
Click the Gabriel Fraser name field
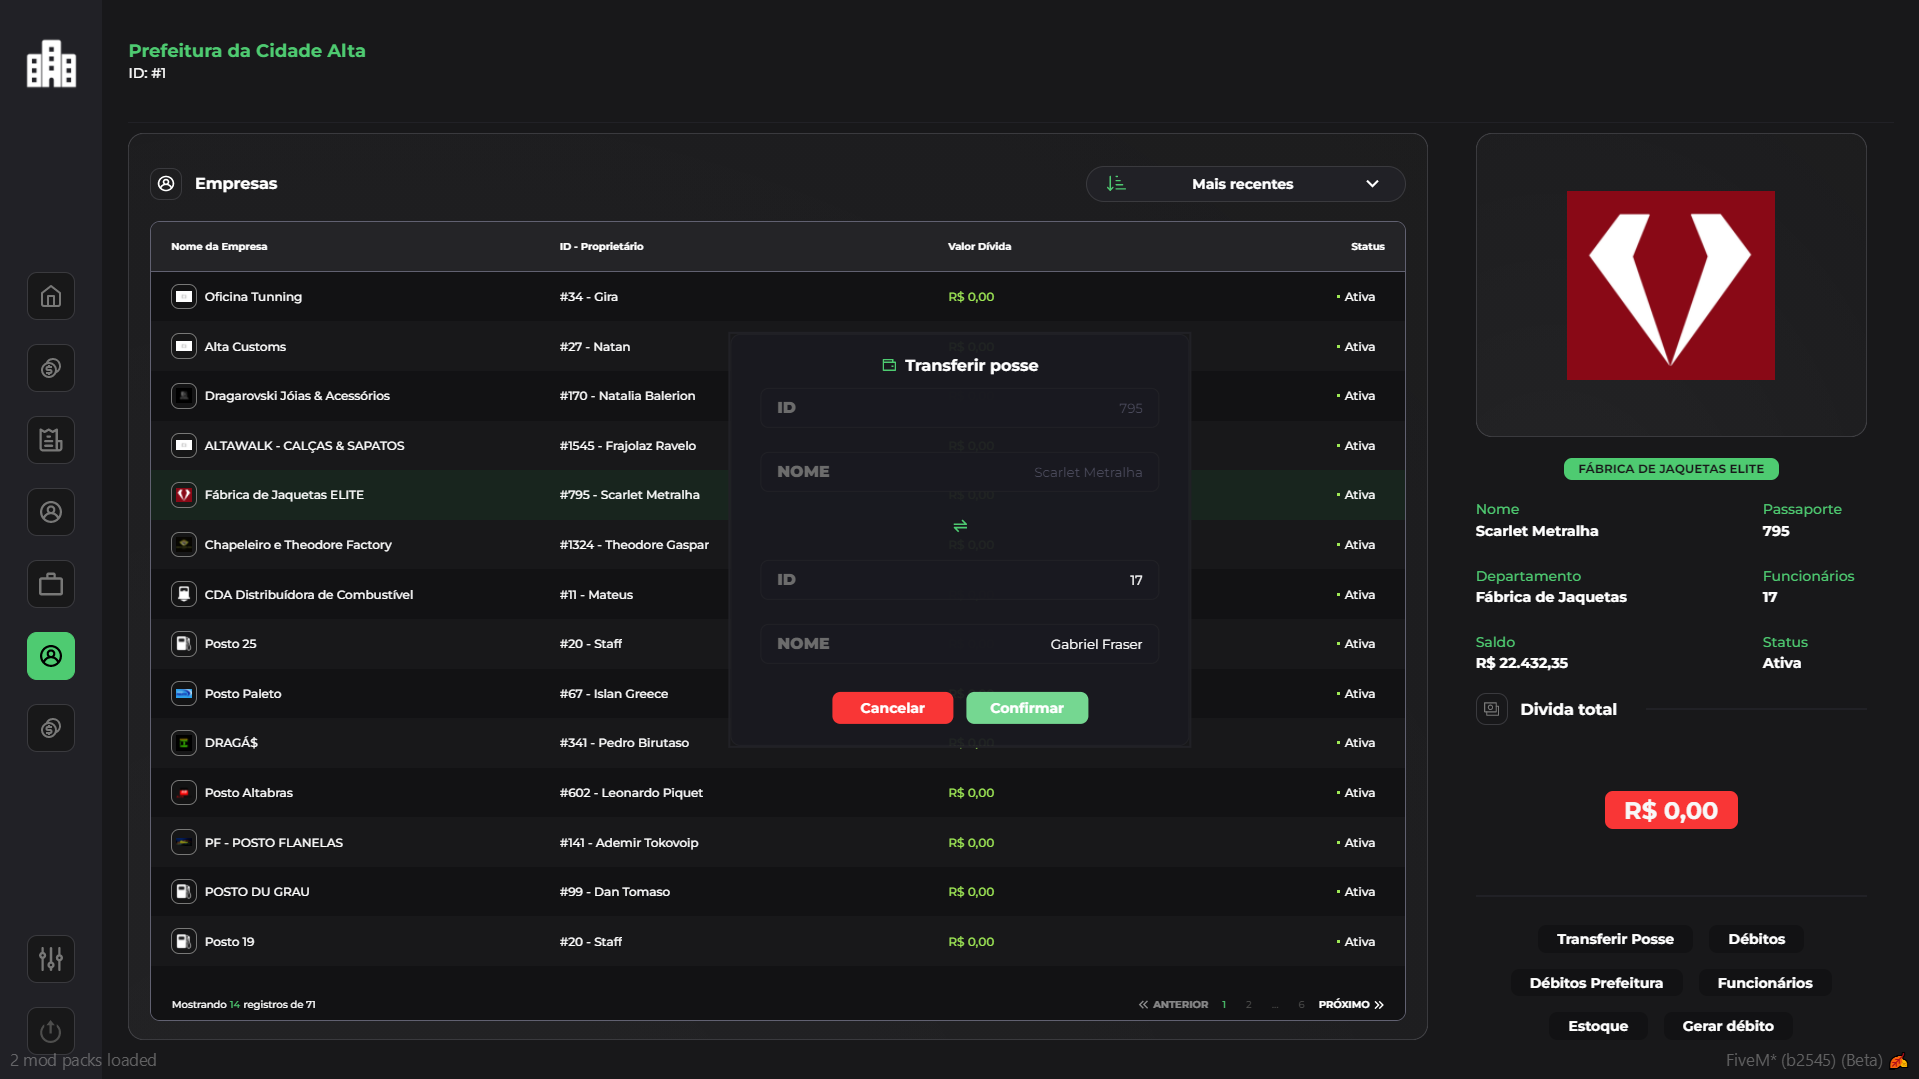point(960,644)
